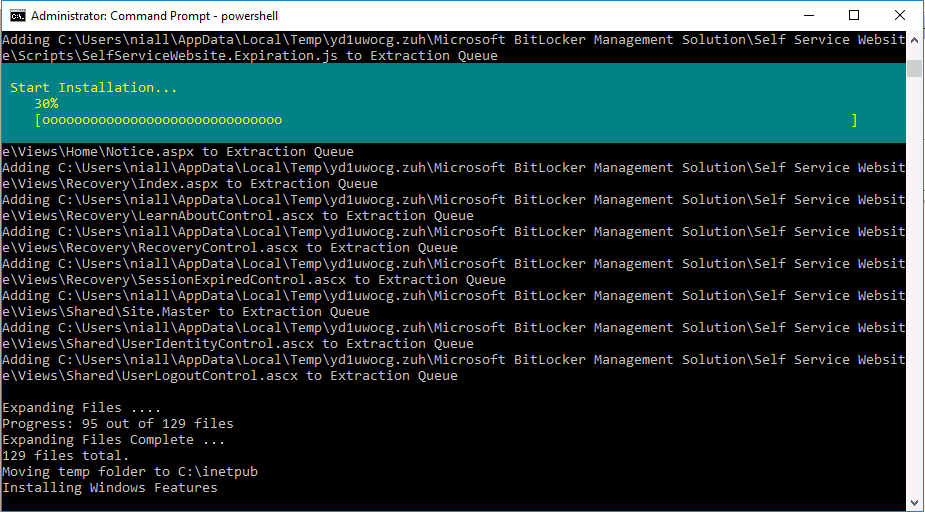Click the 'Moving temp folder to C:\inetpub' line
925x512 pixels.
tap(130, 472)
